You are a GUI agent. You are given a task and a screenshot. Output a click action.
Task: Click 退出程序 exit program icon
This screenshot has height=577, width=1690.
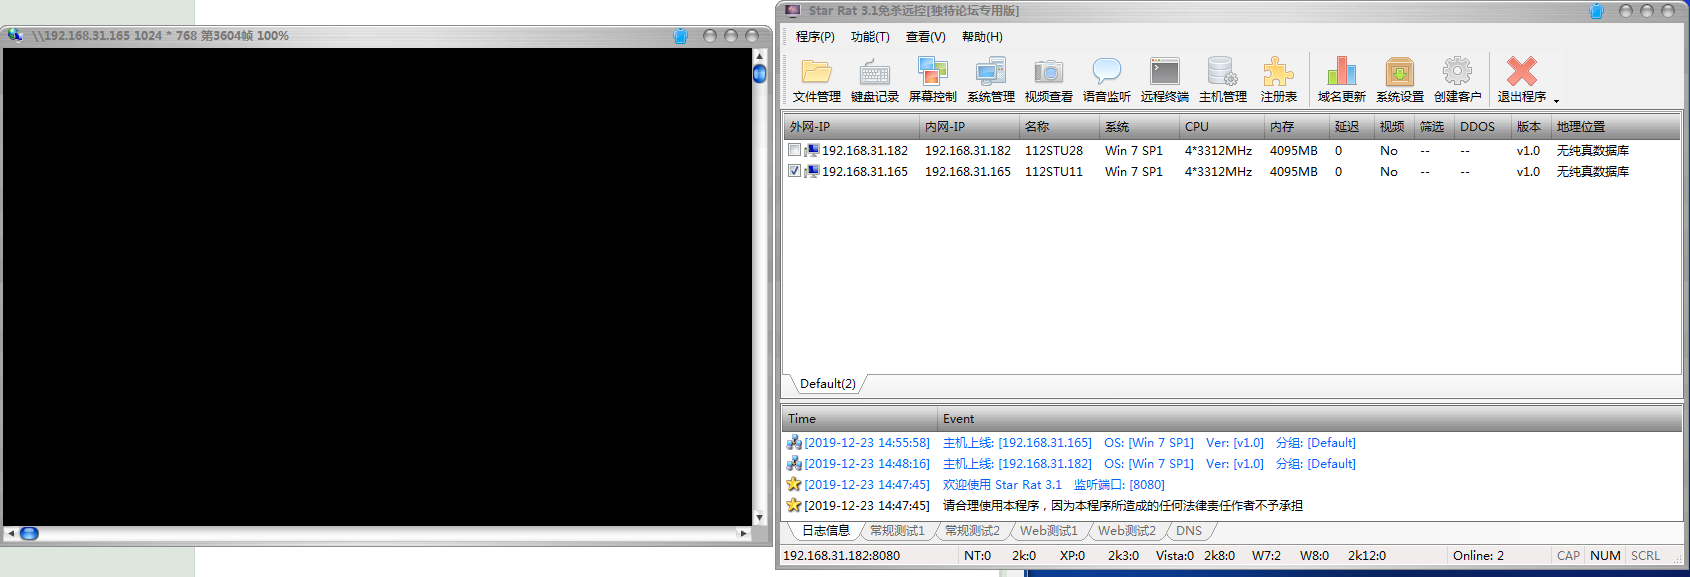[1521, 80]
